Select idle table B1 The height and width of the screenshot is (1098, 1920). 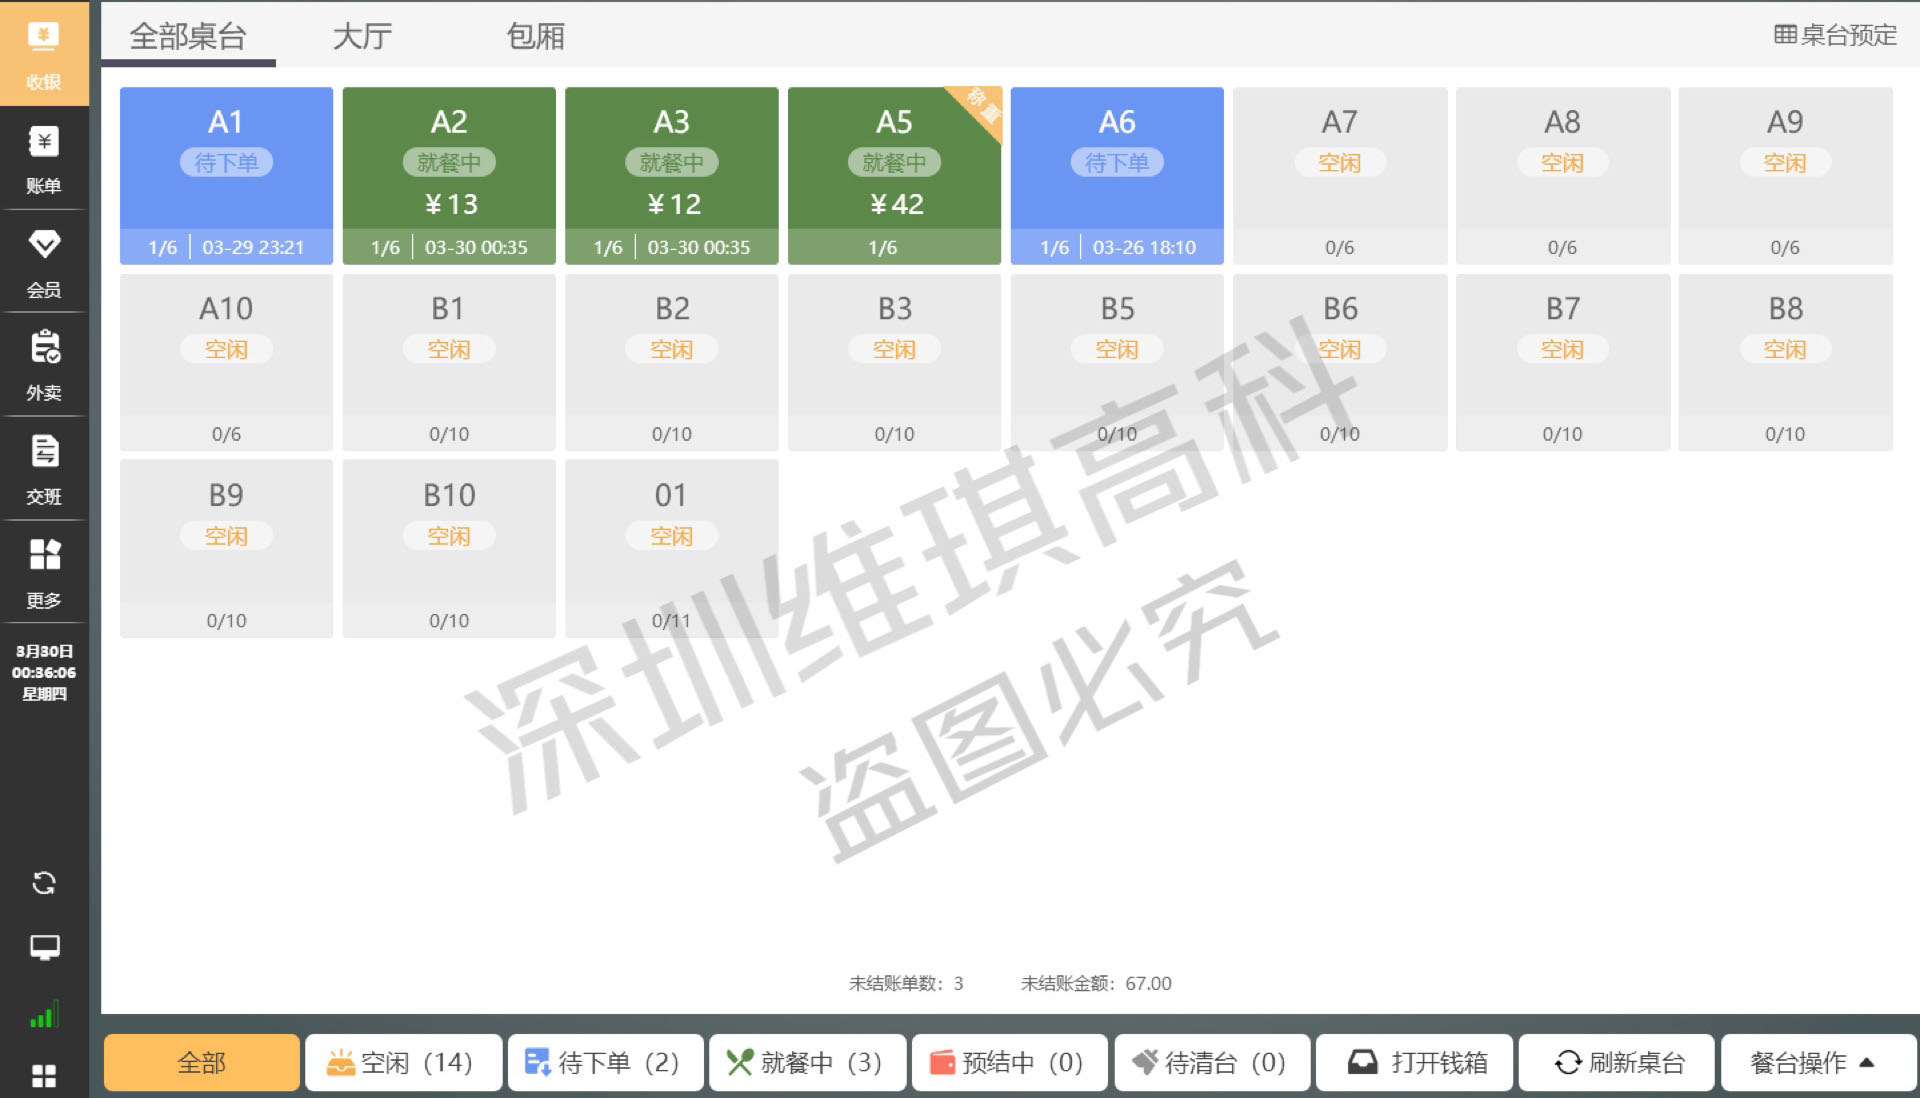449,363
